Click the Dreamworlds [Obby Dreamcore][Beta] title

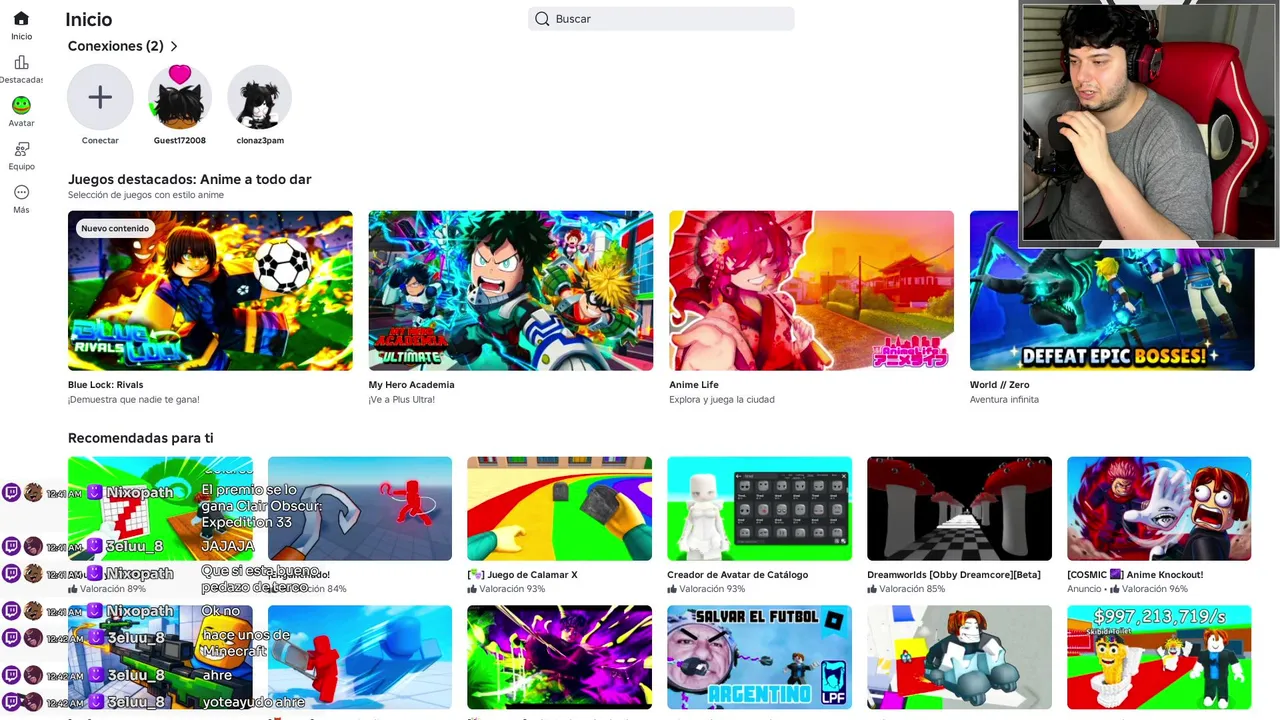[x=953, y=575]
